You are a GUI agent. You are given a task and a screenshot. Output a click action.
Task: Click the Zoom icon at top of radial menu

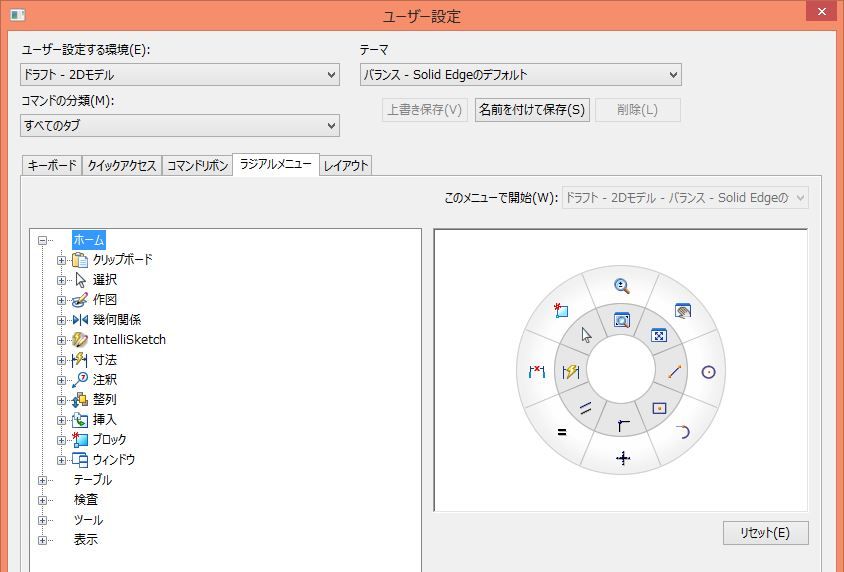[x=622, y=286]
